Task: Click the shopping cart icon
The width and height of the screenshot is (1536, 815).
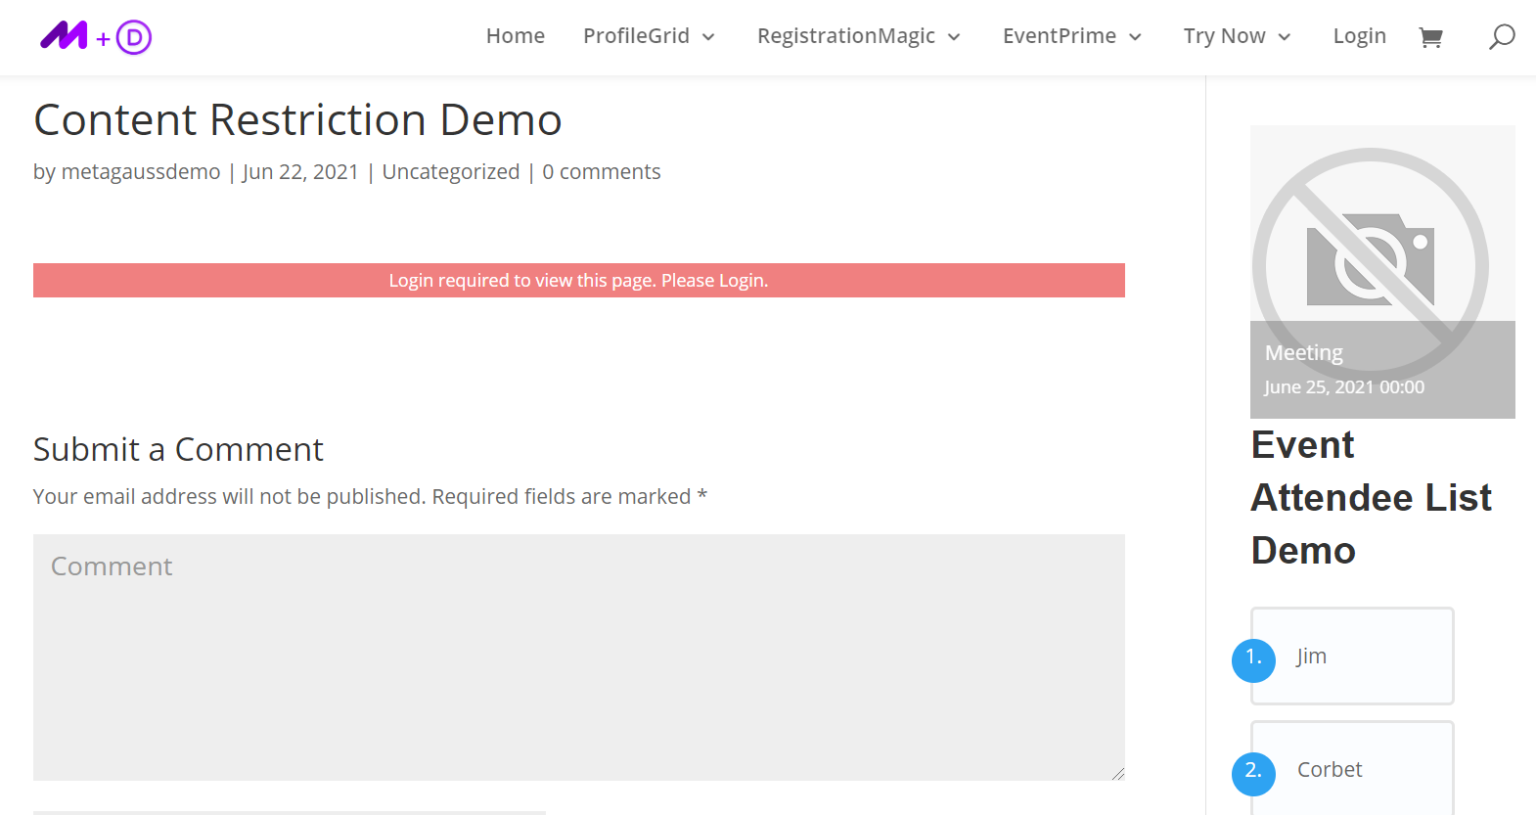Action: (x=1432, y=36)
